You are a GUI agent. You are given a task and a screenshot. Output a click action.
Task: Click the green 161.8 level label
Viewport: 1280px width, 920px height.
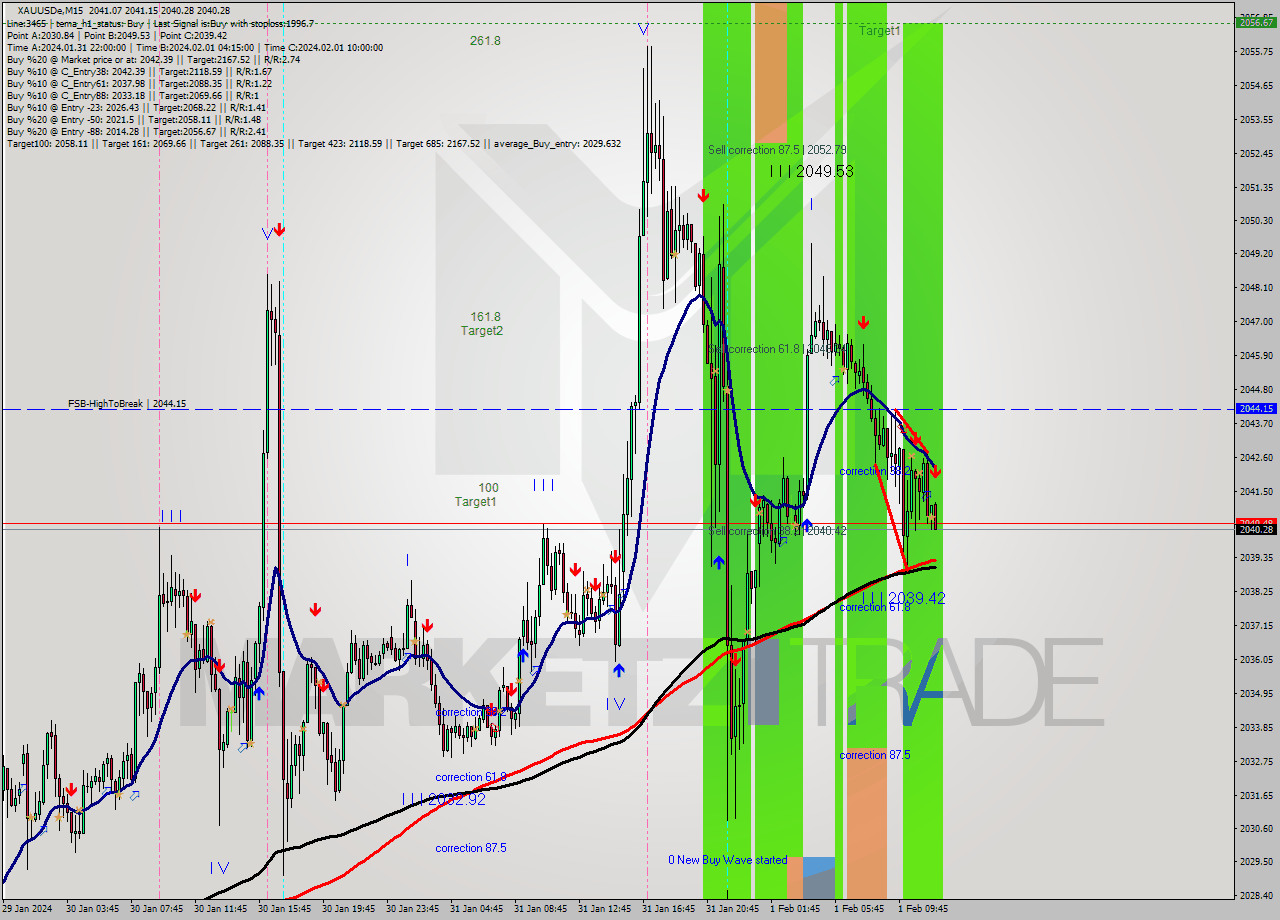point(485,317)
